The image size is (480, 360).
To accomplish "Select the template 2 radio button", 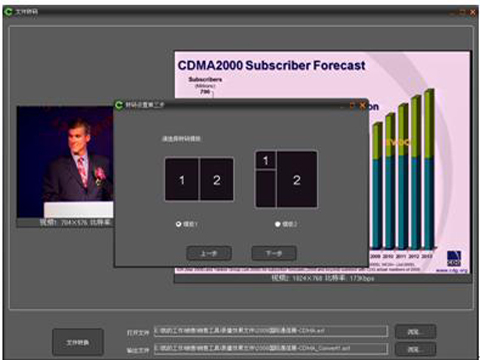I will [x=277, y=224].
